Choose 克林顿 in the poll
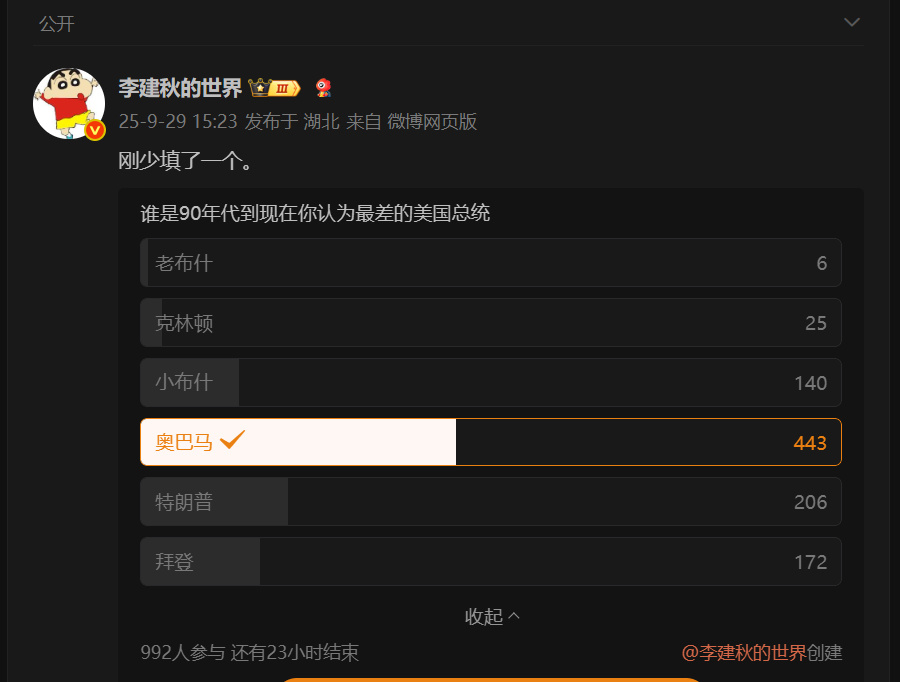Image resolution: width=900 pixels, height=682 pixels. [x=490, y=323]
